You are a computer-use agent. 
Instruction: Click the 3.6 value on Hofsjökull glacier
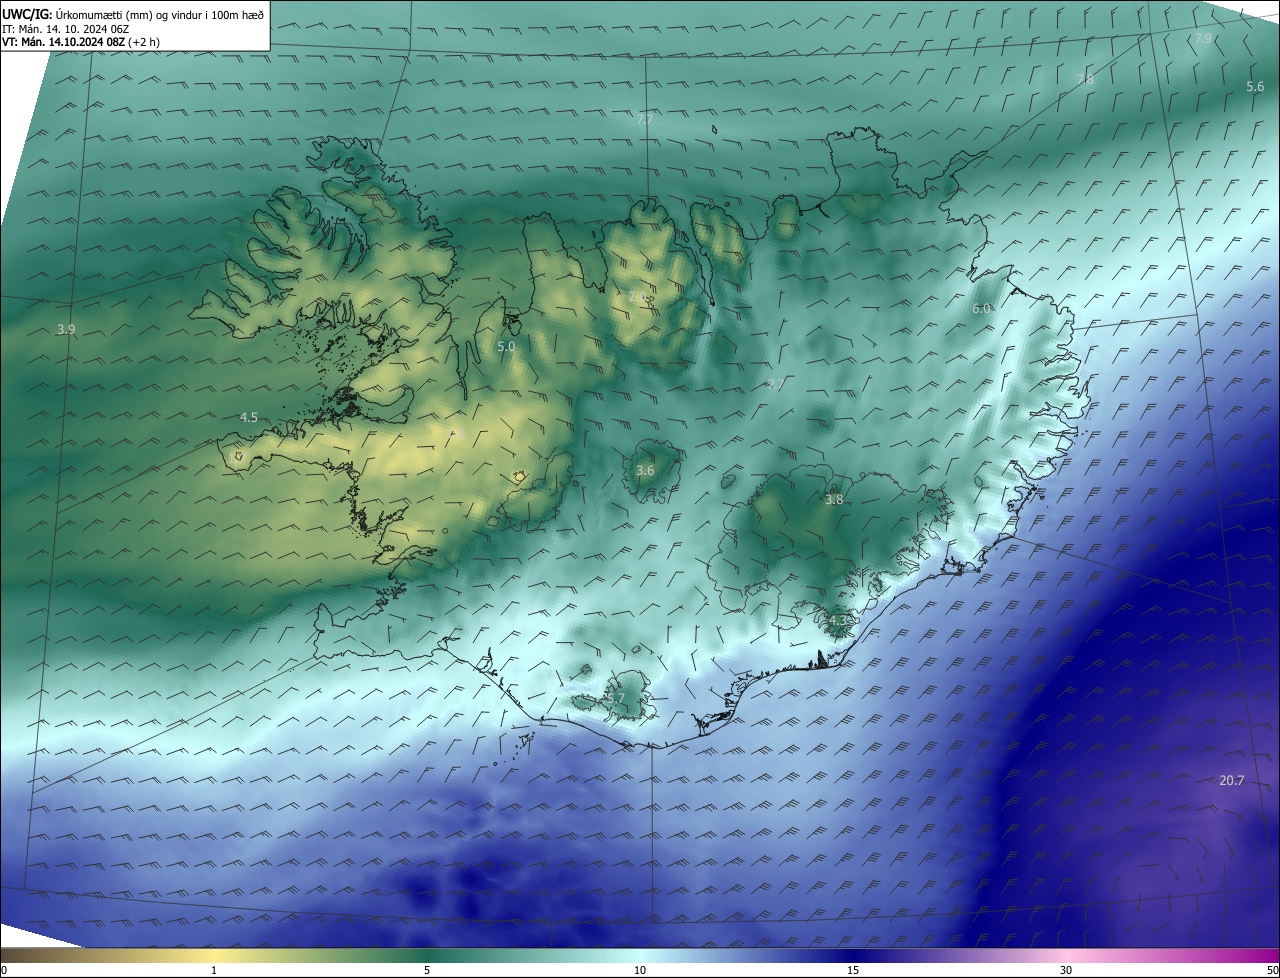[645, 470]
